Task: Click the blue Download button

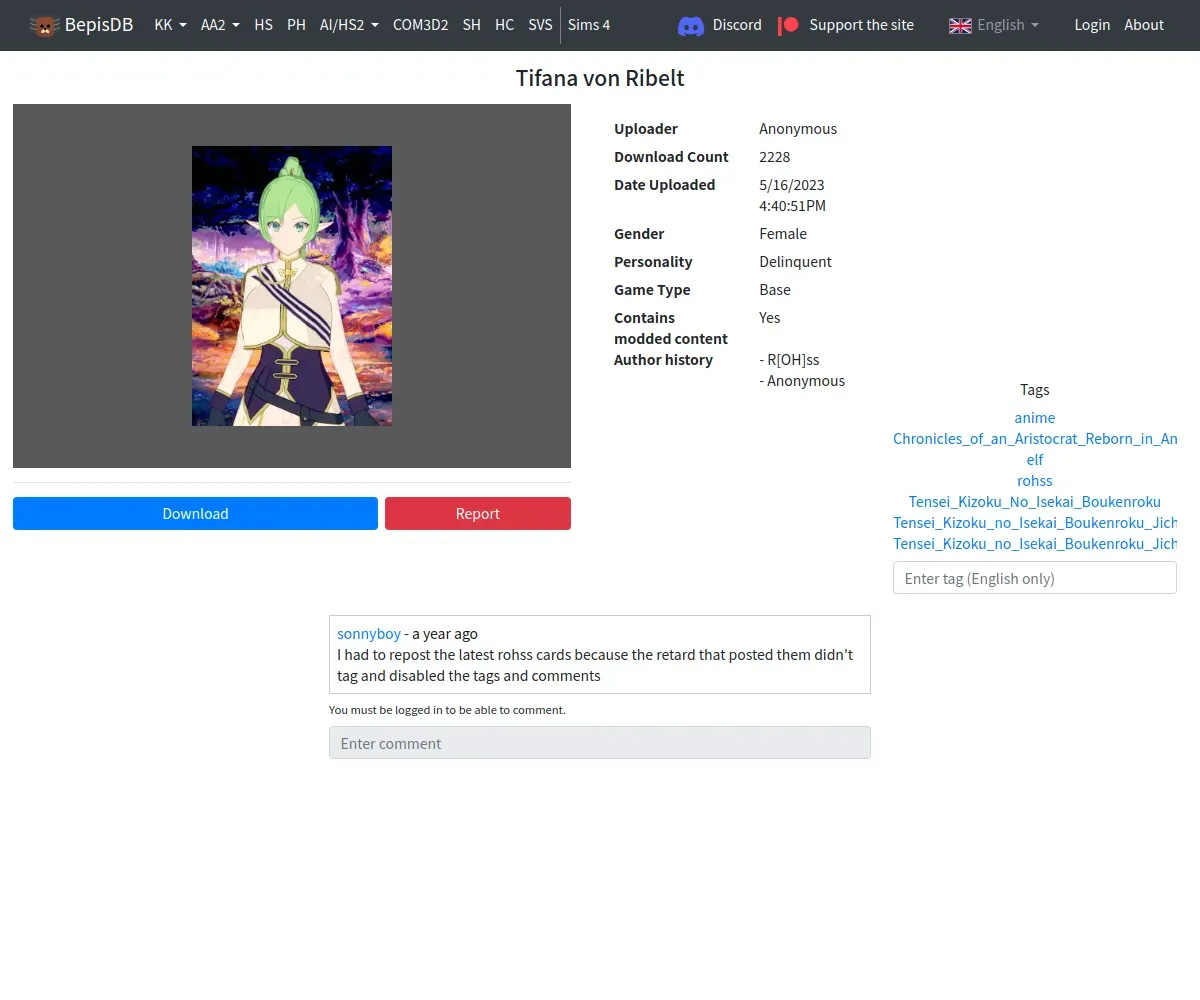Action: [195, 513]
